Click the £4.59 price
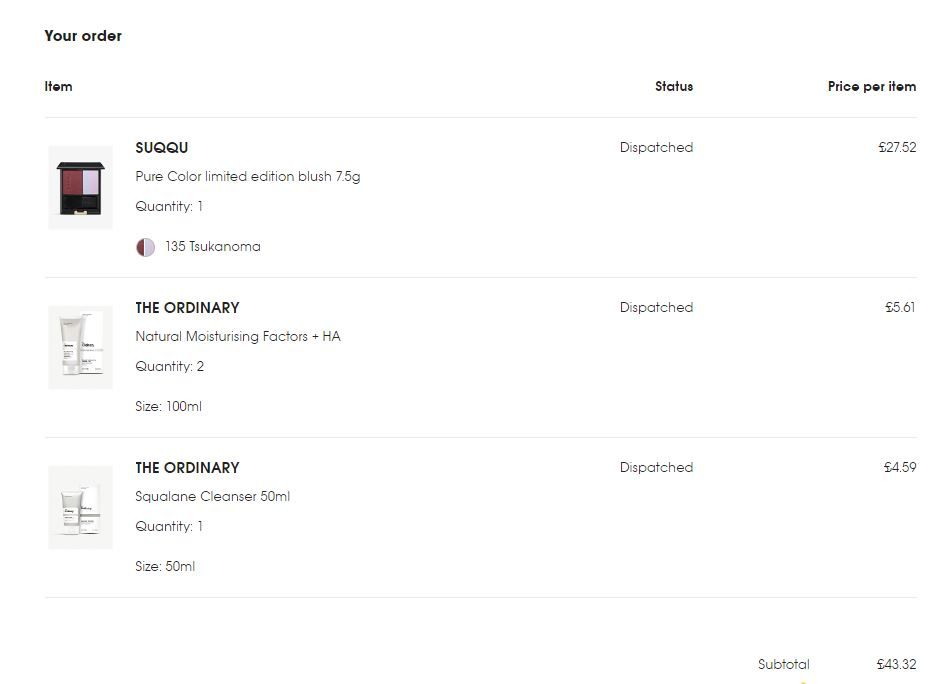945x684 pixels. tap(900, 468)
